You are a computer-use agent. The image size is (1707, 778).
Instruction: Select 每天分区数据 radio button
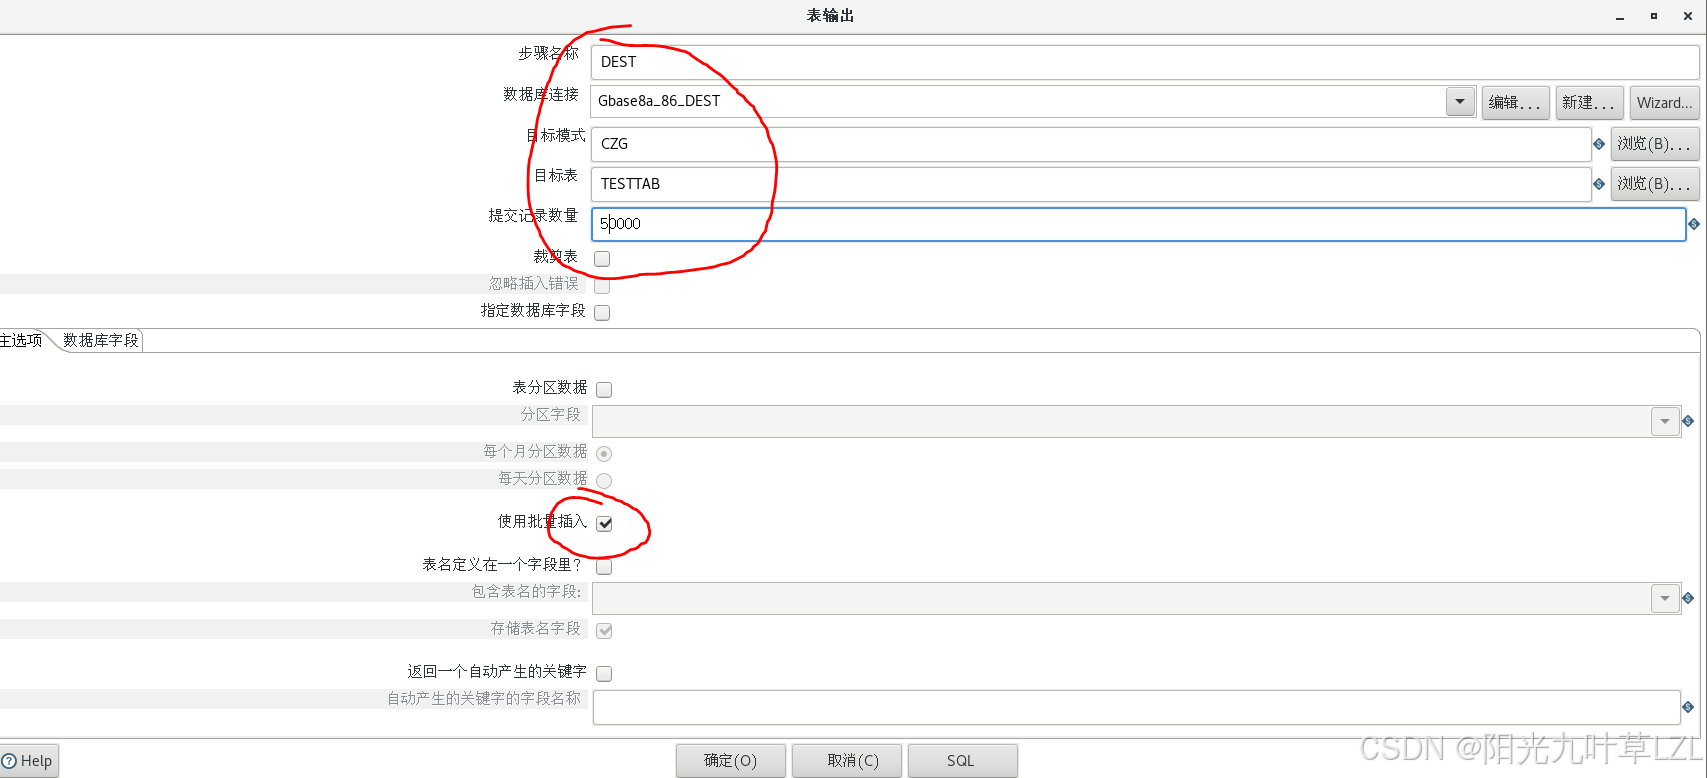pos(604,480)
